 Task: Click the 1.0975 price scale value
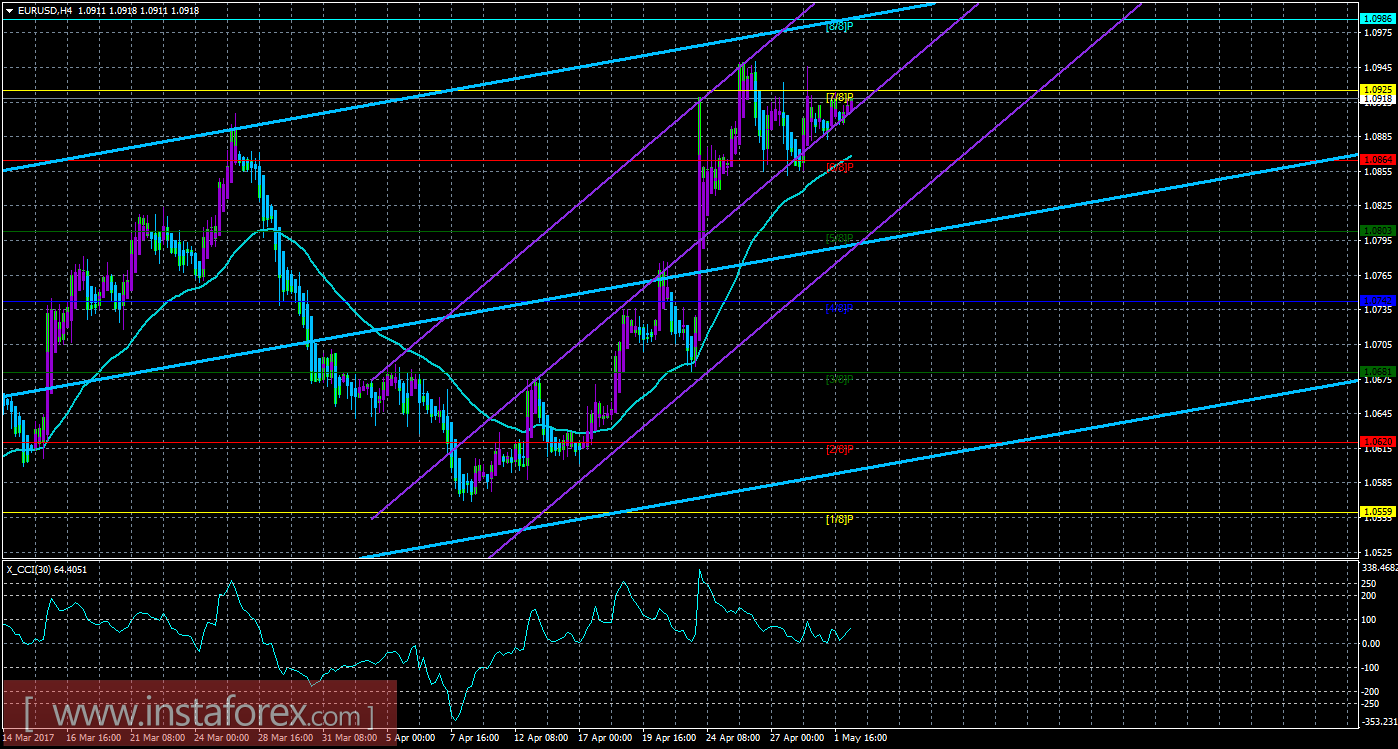click(1376, 33)
